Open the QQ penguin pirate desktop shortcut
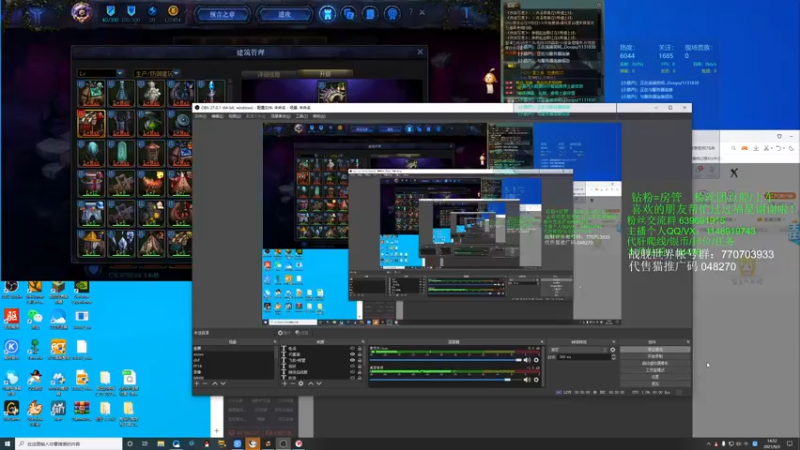 coord(35,381)
